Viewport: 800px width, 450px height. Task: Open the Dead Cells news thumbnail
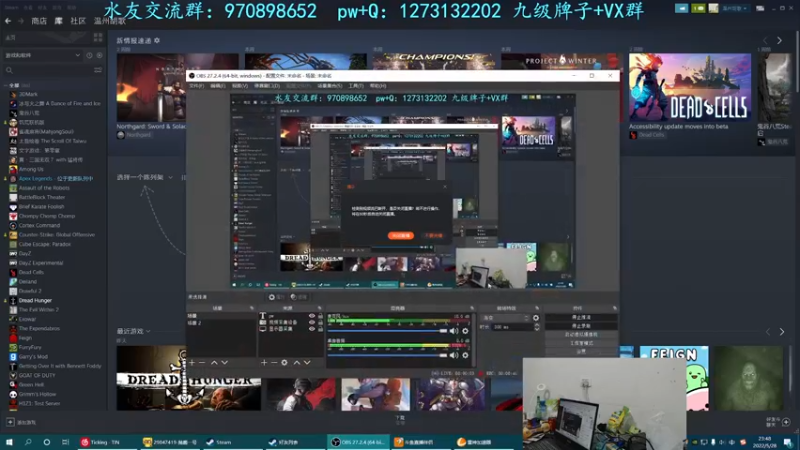pos(690,87)
